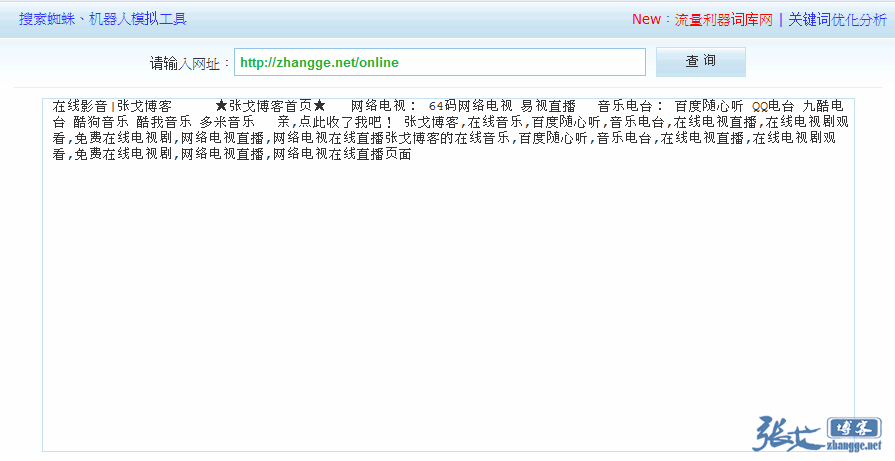Click the text 64码网络电视
The height and width of the screenshot is (461, 895).
pyautogui.click(x=470, y=106)
